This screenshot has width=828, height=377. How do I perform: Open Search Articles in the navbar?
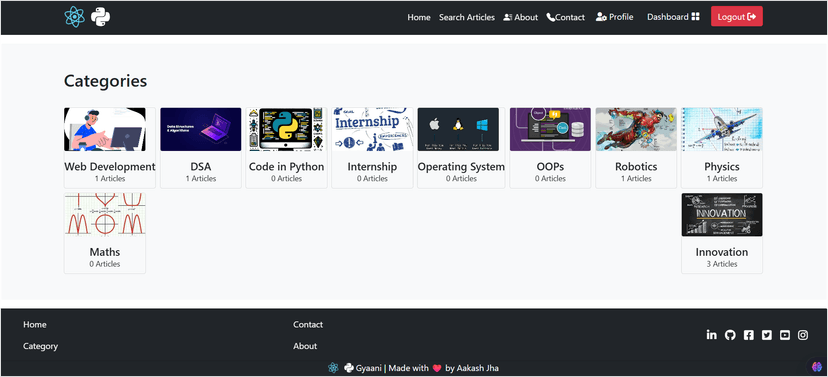tap(467, 17)
